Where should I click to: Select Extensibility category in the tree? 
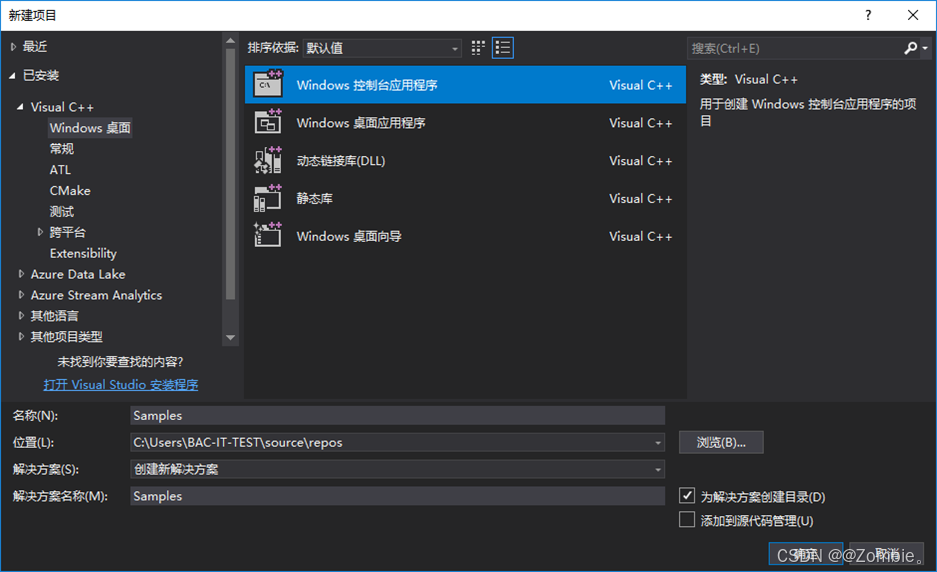[83, 253]
